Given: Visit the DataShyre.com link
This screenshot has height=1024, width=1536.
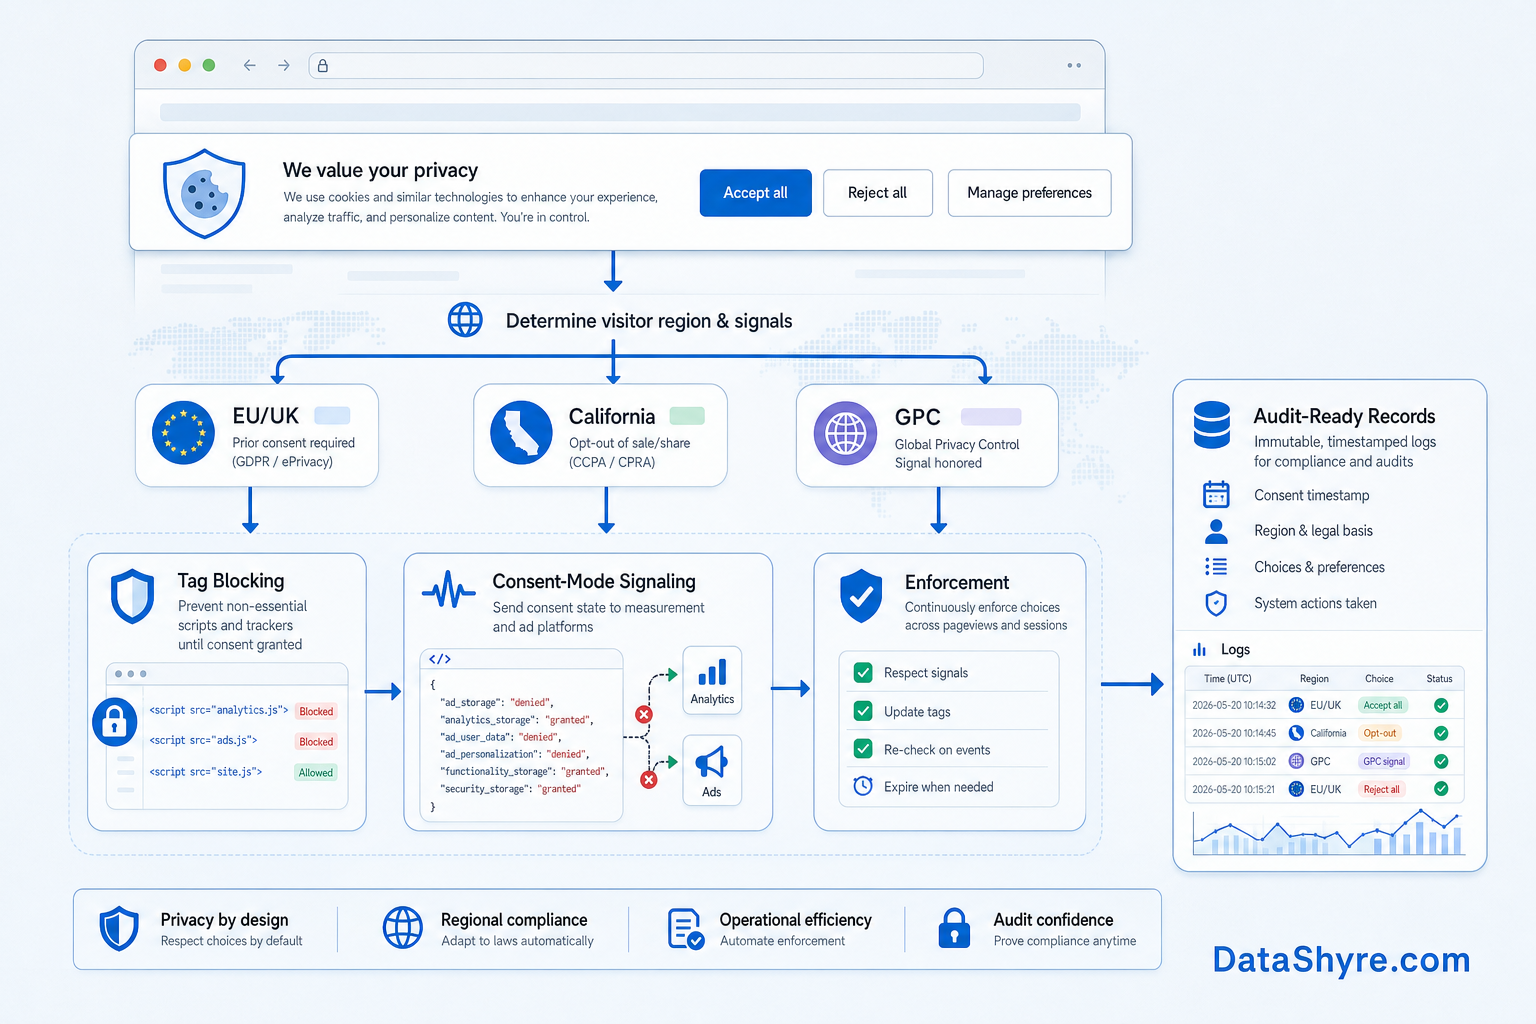Looking at the screenshot, I should pyautogui.click(x=1341, y=960).
